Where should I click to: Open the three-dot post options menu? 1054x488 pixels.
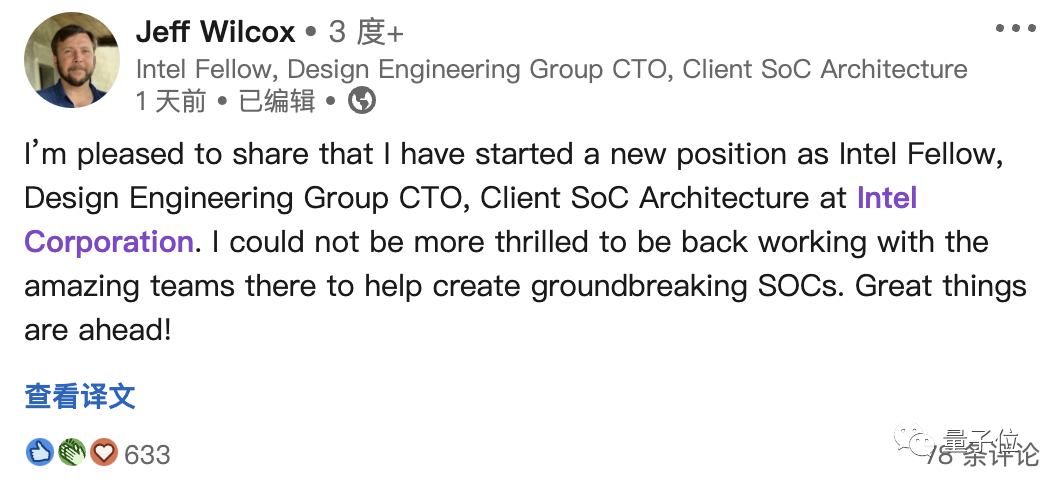coord(1015,29)
